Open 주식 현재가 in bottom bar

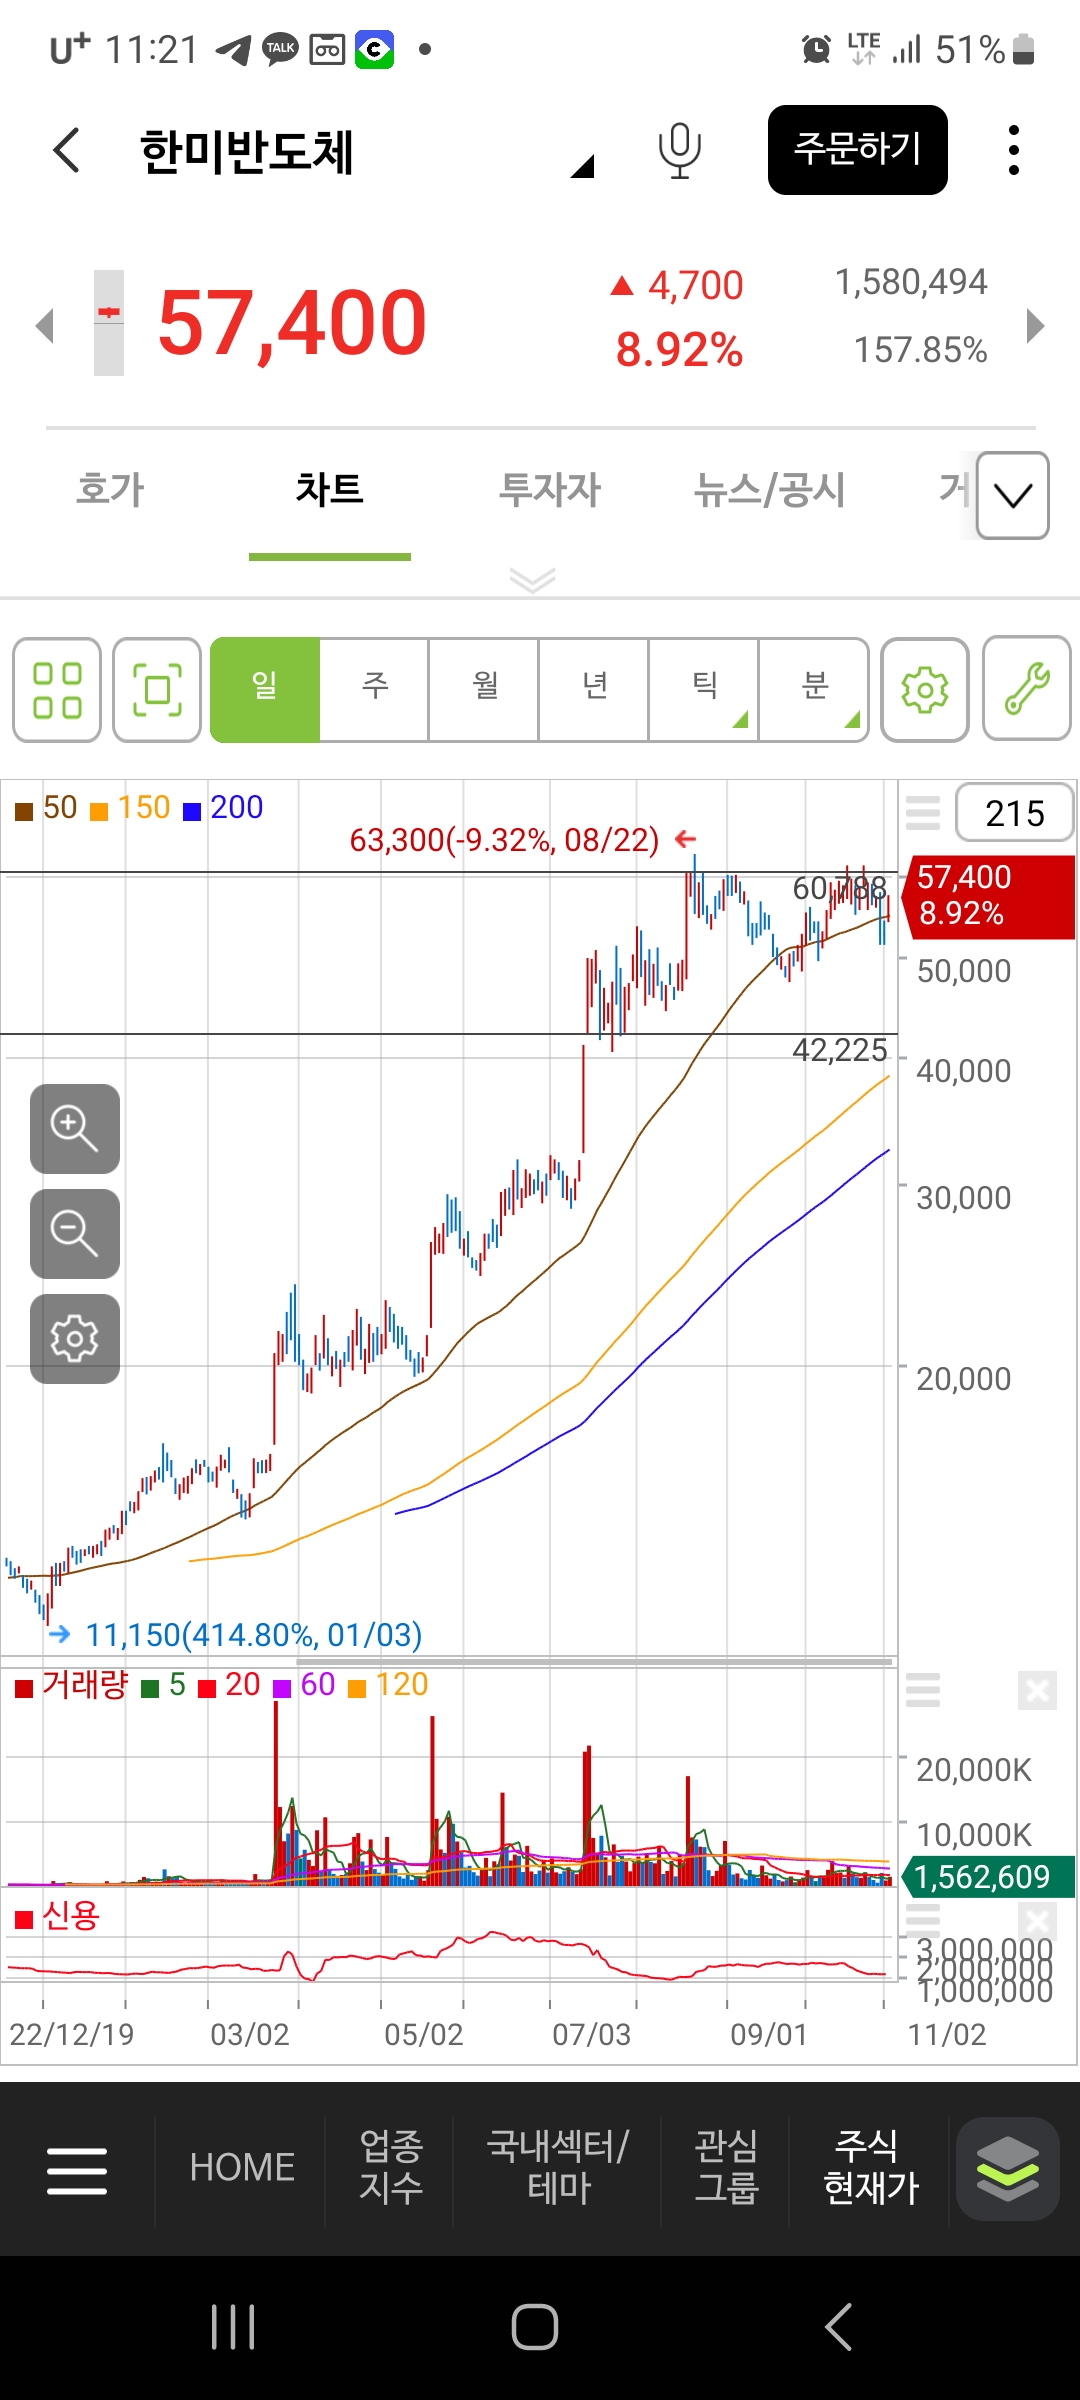pyautogui.click(x=870, y=2167)
